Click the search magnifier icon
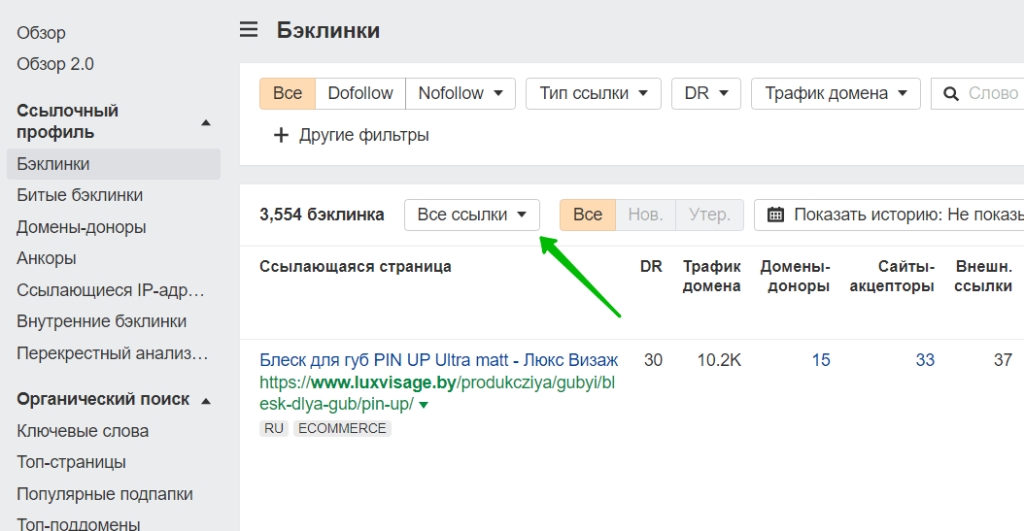This screenshot has width=1024, height=531. 951,94
